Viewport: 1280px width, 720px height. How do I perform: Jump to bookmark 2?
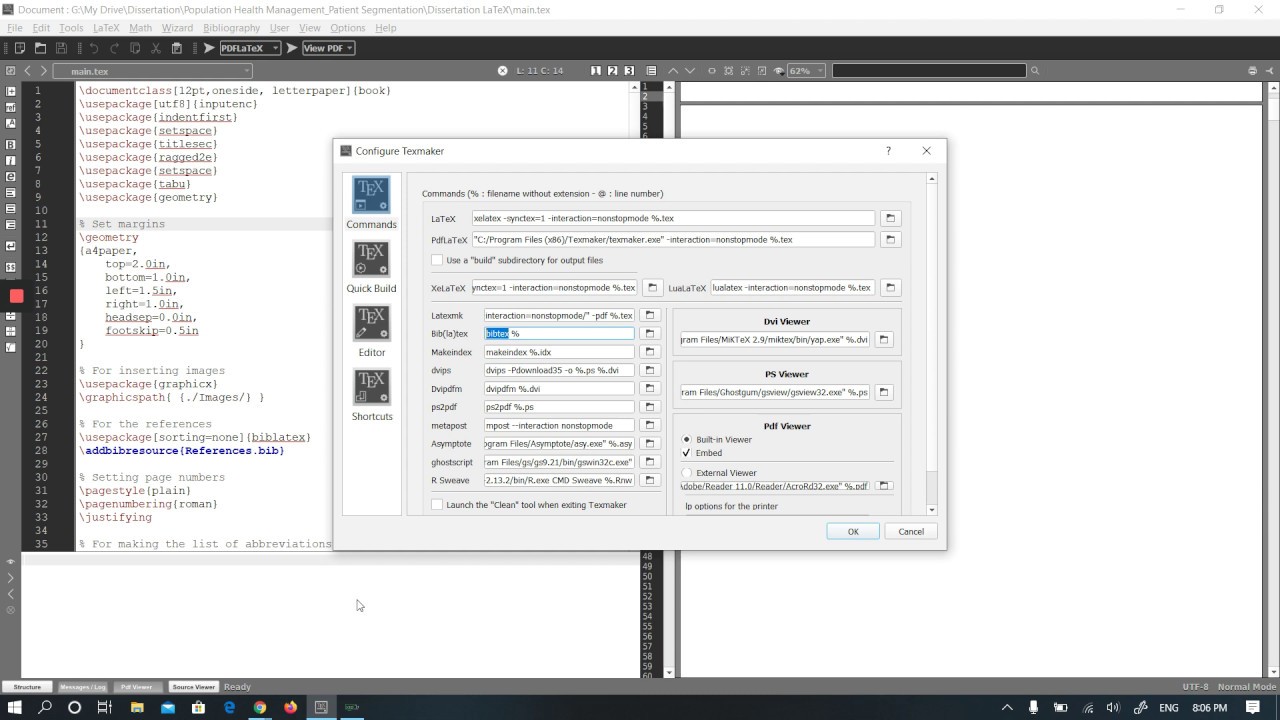point(612,71)
